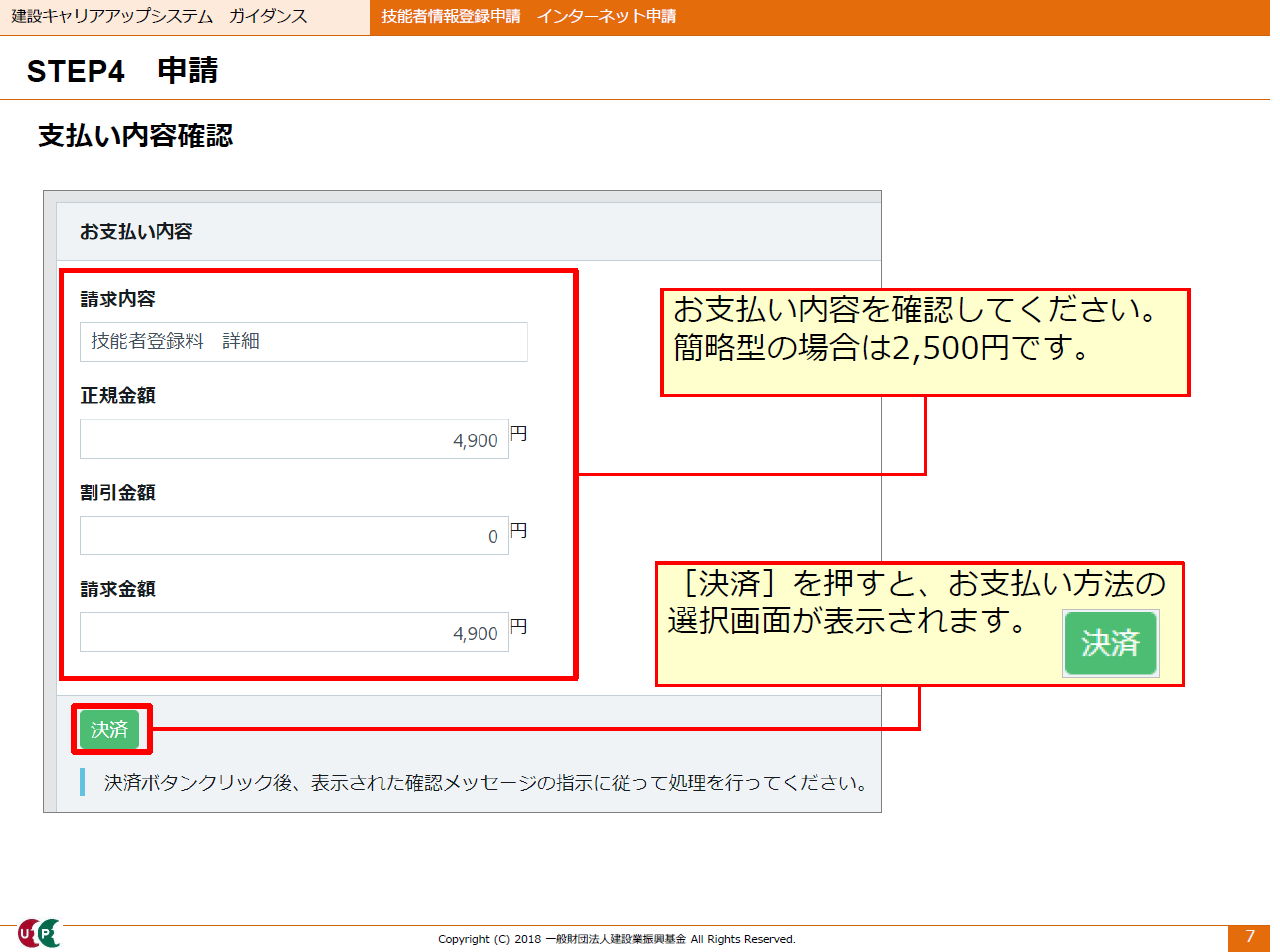The height and width of the screenshot is (952, 1280).
Task: Click the small green 決済 button in the form
Action: tap(109, 730)
